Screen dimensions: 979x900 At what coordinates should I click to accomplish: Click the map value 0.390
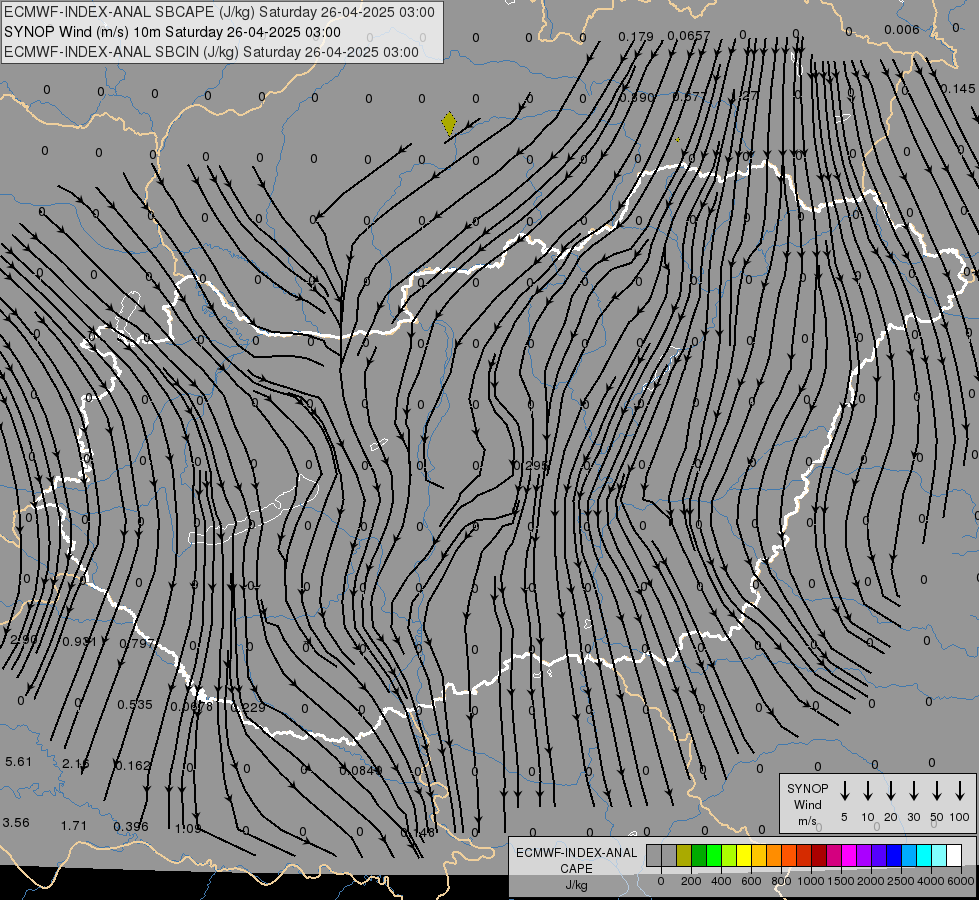637,97
